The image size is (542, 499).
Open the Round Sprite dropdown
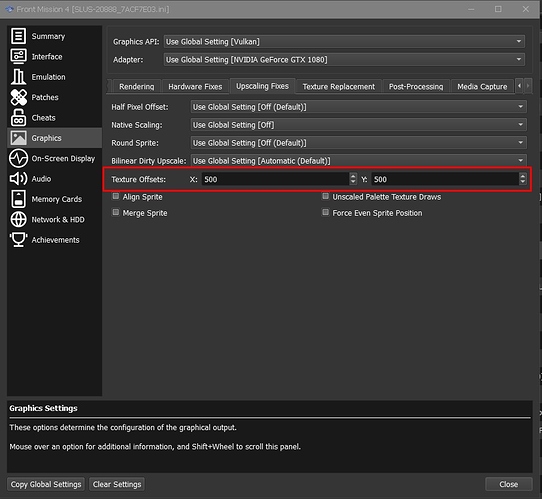pyautogui.click(x=358, y=143)
